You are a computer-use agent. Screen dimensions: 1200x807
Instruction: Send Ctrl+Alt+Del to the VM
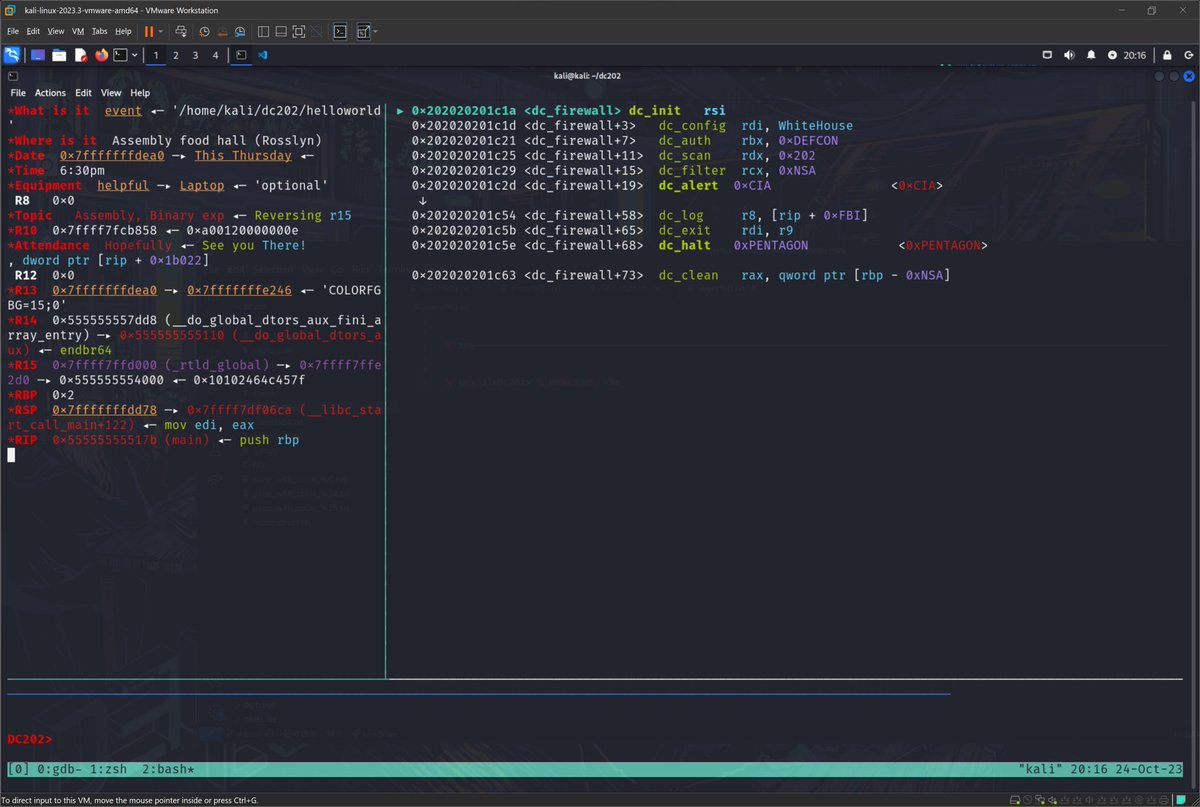(181, 31)
